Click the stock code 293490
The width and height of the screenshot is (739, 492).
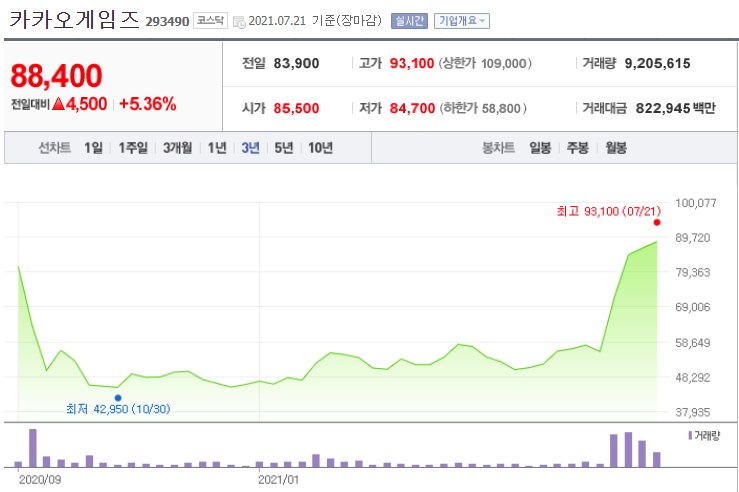click(x=167, y=22)
